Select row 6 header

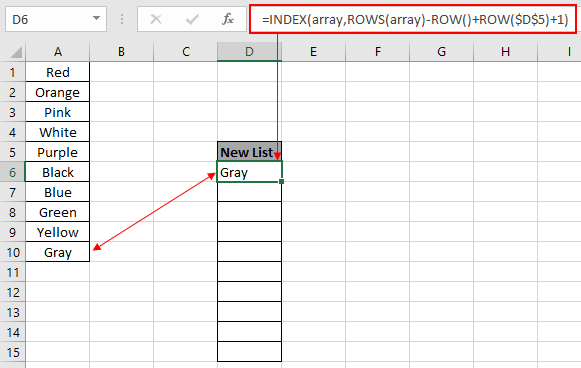pos(12,172)
